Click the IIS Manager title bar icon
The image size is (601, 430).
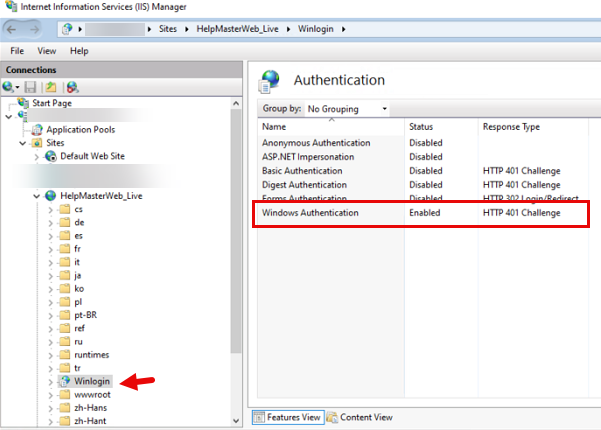[x=11, y=6]
